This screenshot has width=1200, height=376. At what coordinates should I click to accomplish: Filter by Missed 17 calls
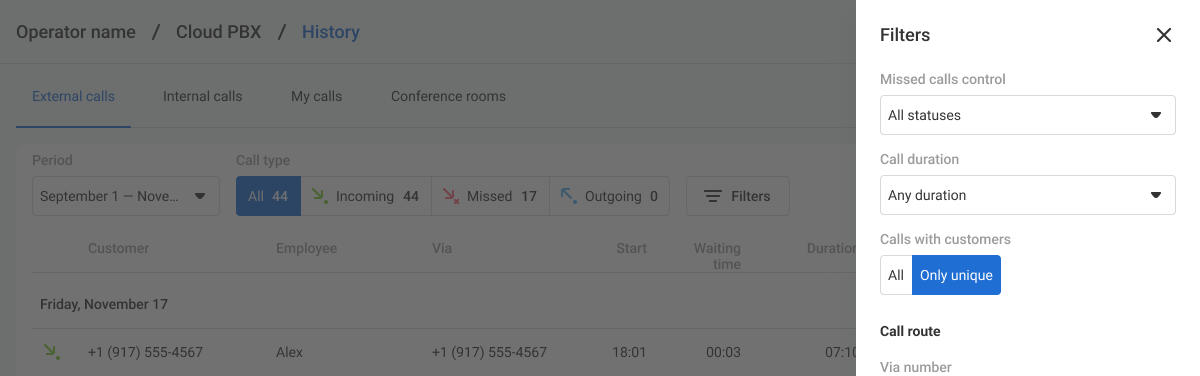[x=490, y=196]
